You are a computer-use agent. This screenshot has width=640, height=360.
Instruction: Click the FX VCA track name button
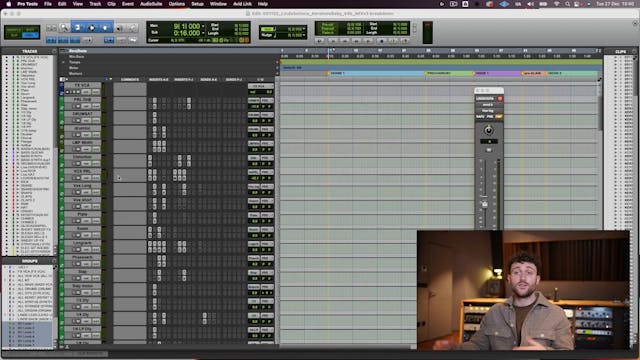[82, 85]
